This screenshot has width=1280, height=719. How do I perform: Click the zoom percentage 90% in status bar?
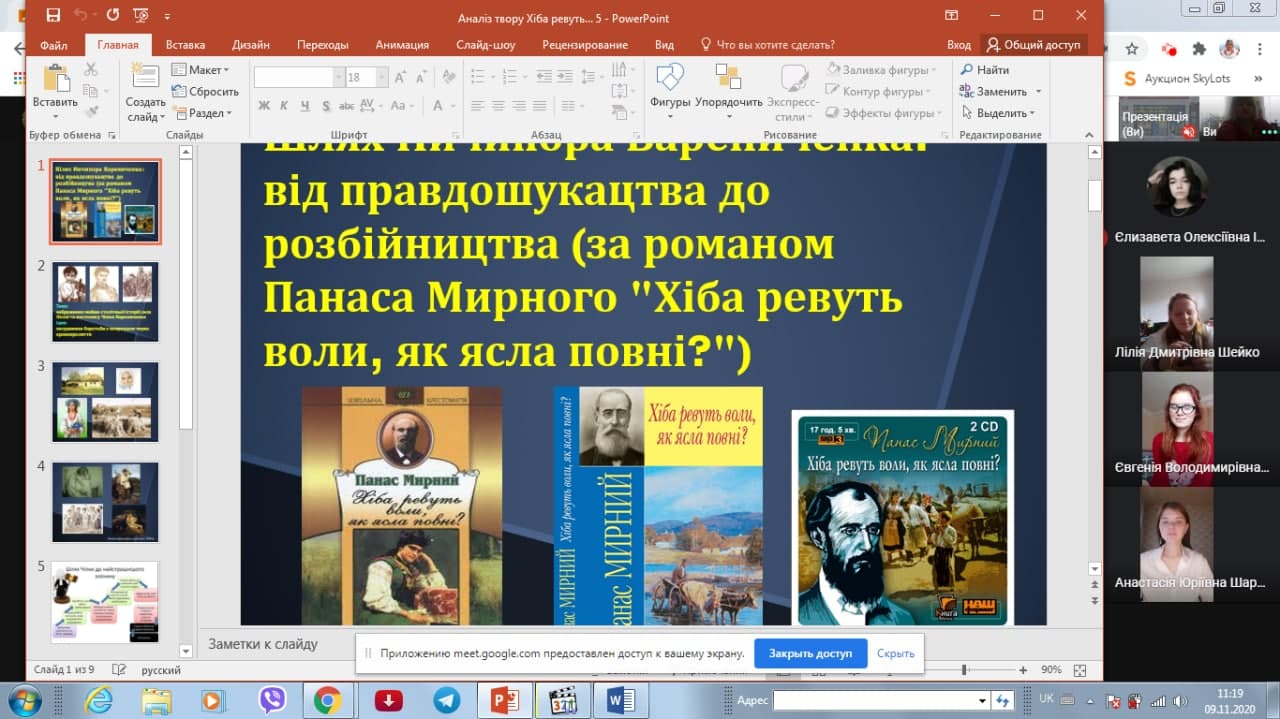tap(1051, 670)
